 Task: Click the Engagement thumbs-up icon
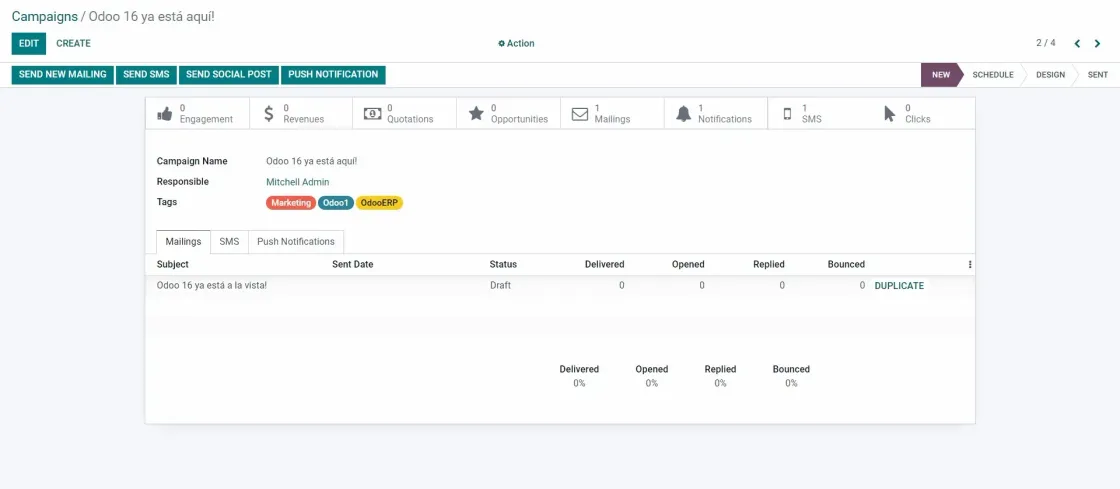[165, 114]
